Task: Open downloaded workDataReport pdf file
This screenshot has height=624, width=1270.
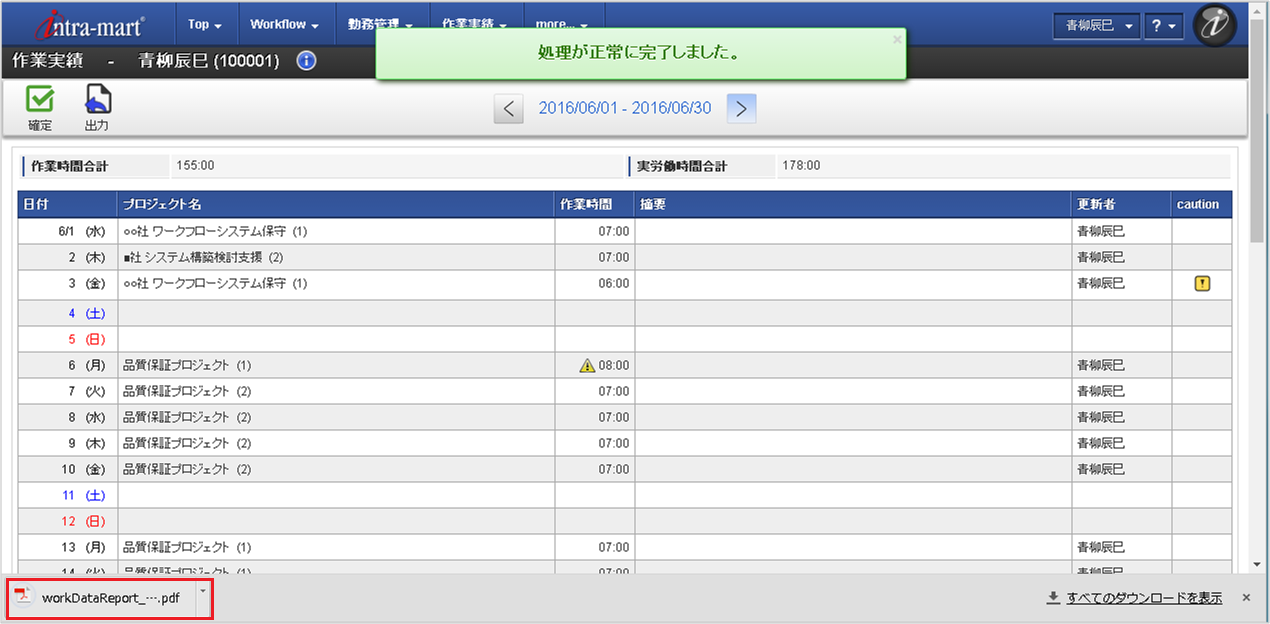Action: (101, 598)
